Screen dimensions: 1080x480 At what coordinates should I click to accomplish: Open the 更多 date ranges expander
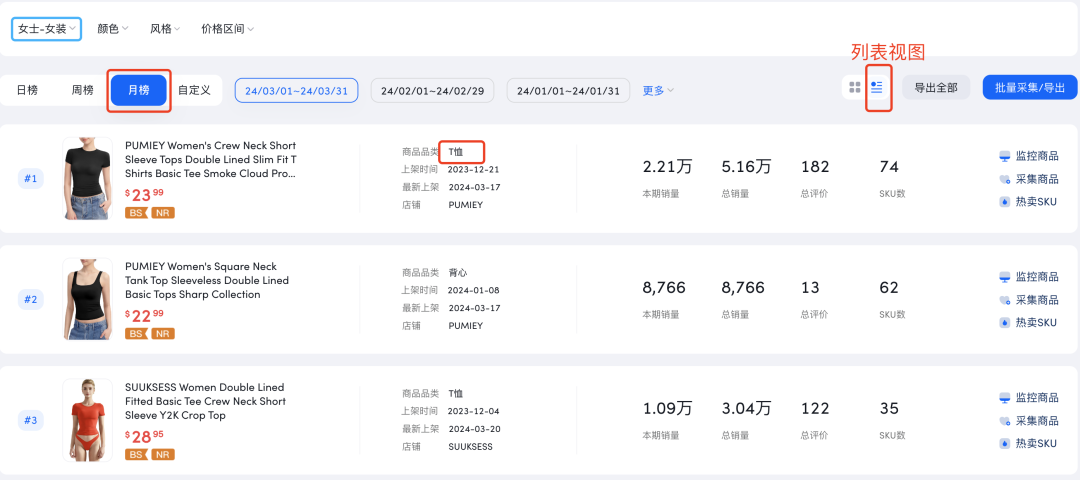pyautogui.click(x=658, y=90)
